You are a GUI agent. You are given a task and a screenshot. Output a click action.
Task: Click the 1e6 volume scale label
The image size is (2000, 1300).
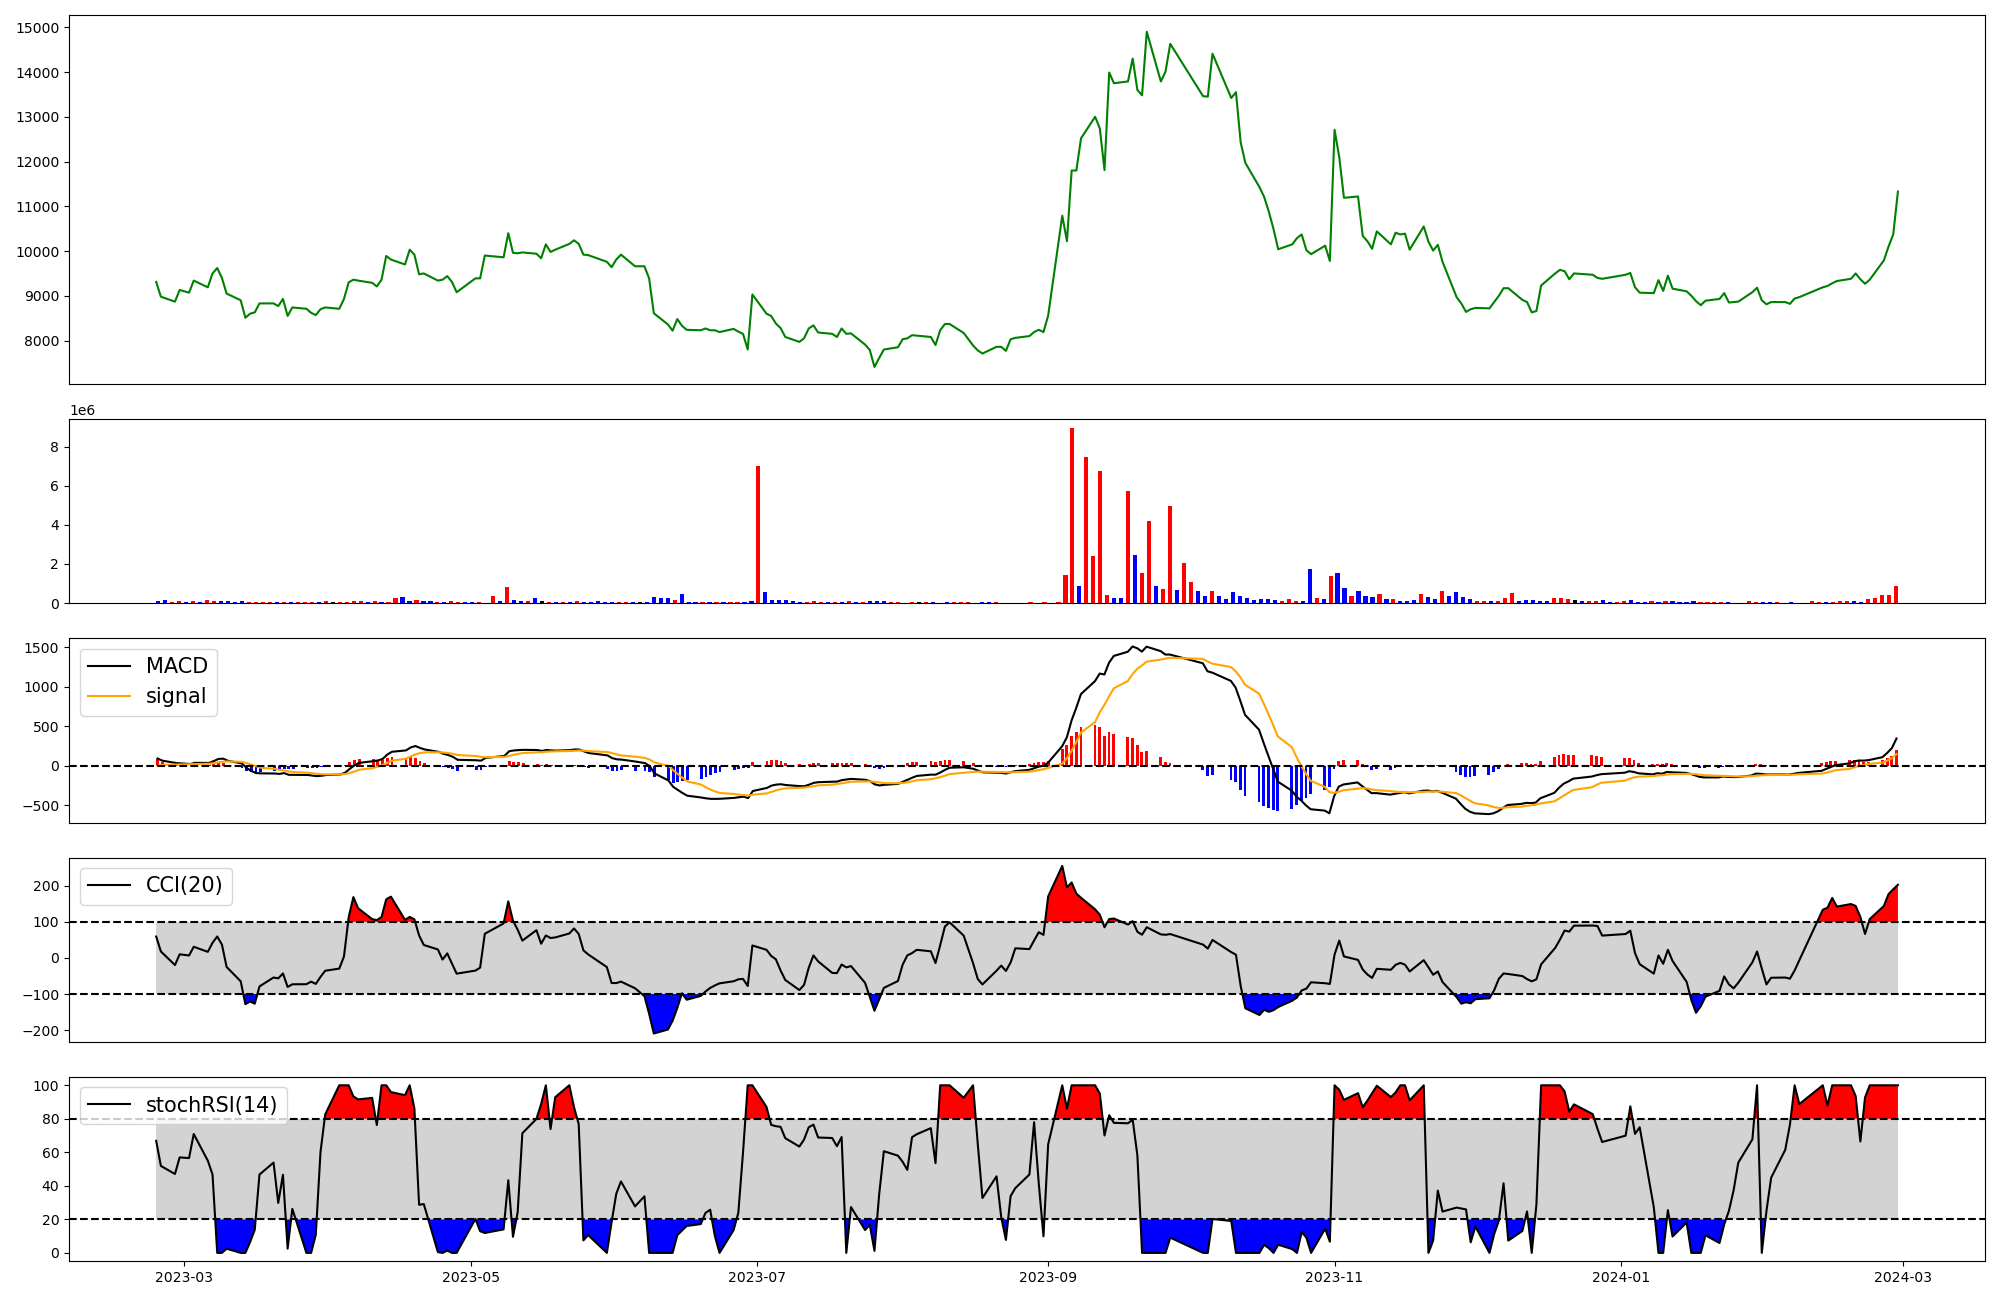point(82,411)
